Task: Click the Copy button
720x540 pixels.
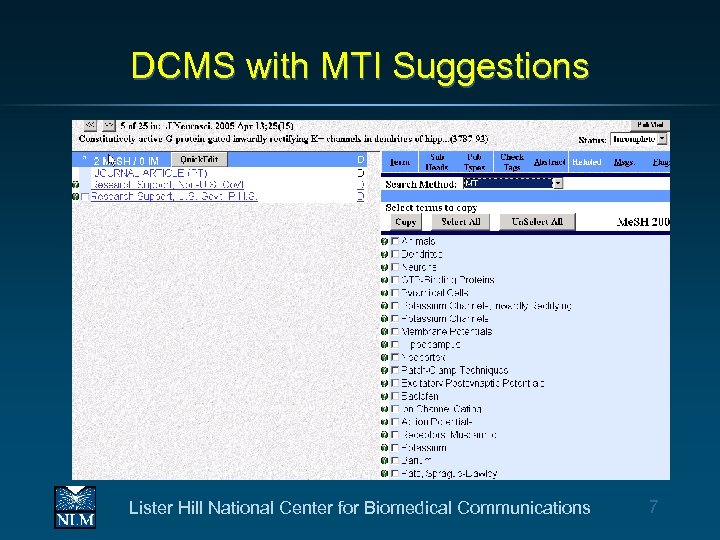Action: click(405, 222)
